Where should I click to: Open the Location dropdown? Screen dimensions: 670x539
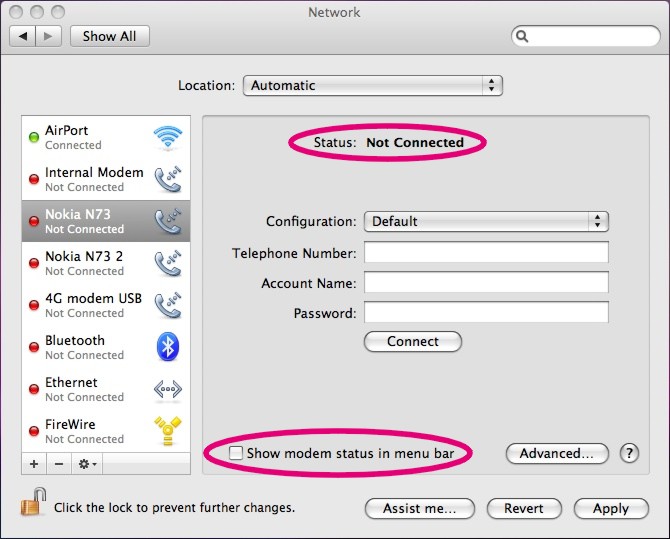coord(373,85)
